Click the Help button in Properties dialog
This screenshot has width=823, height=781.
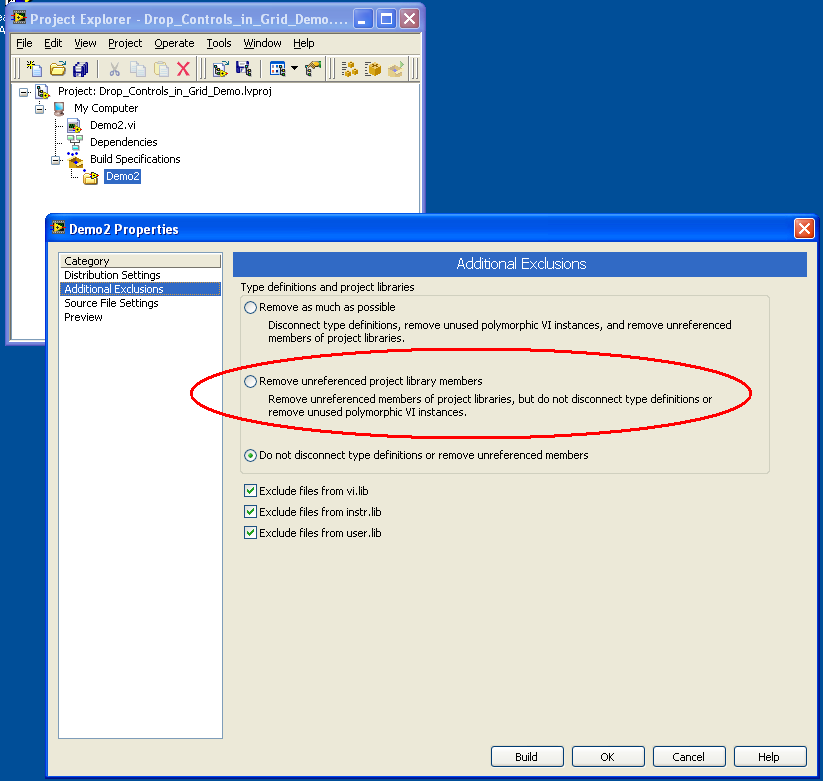coord(769,756)
